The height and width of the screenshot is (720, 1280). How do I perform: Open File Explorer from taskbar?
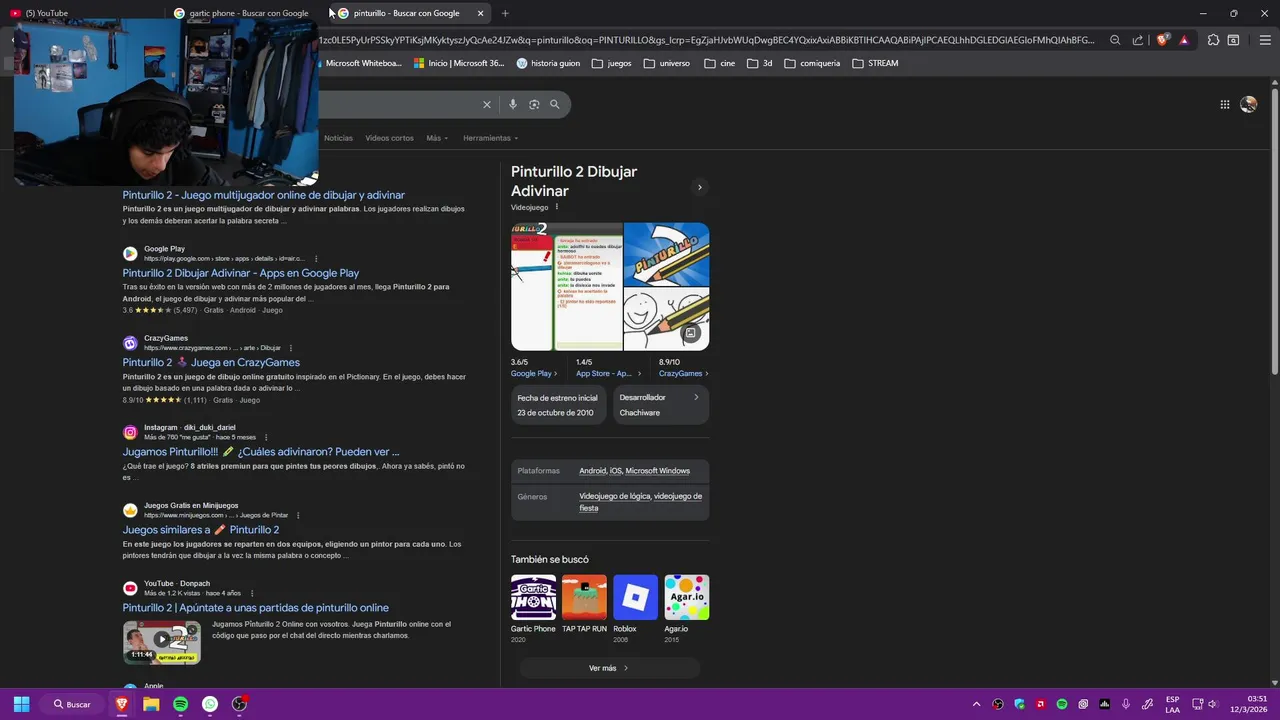pos(151,704)
